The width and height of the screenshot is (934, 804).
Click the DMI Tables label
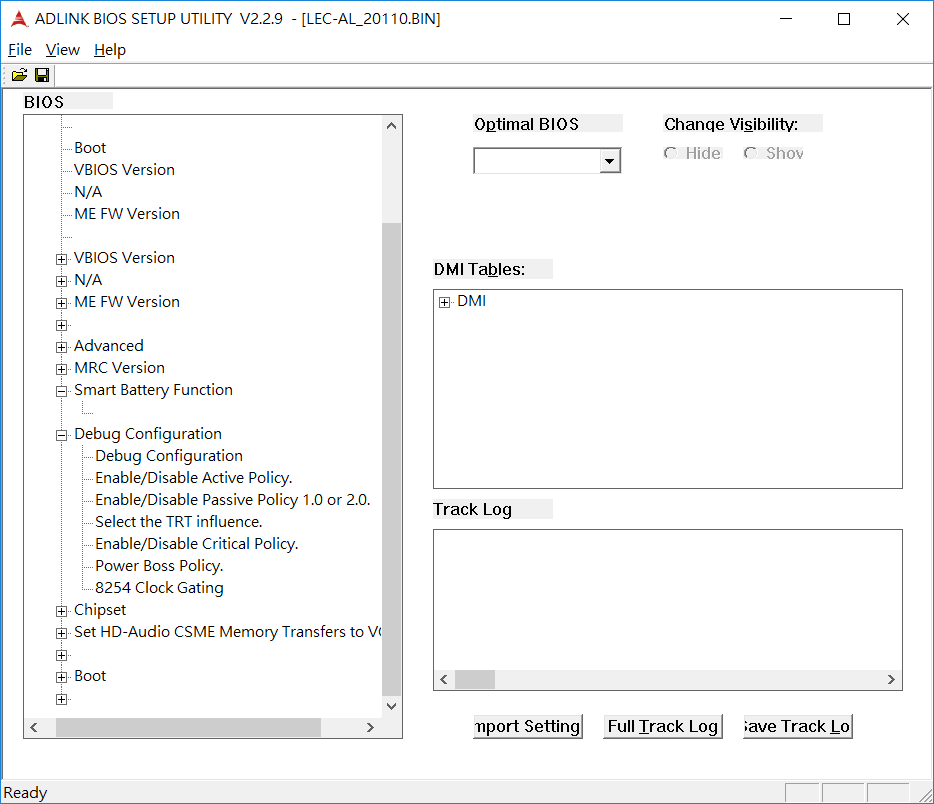coord(479,269)
